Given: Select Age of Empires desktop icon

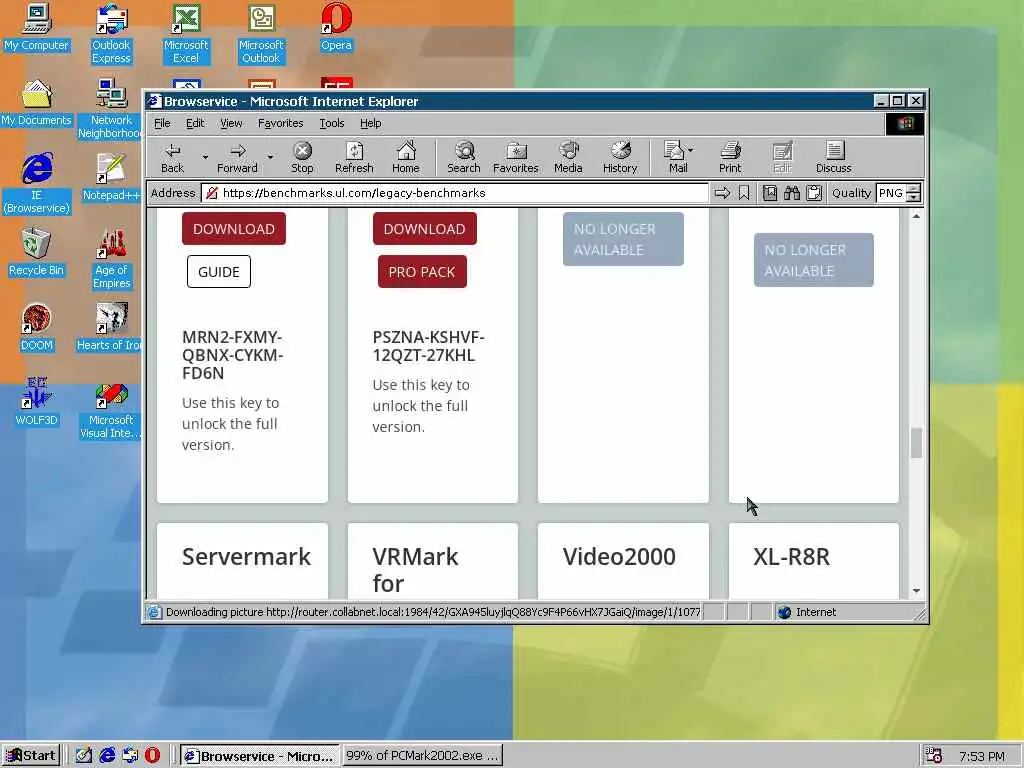Looking at the screenshot, I should (111, 259).
